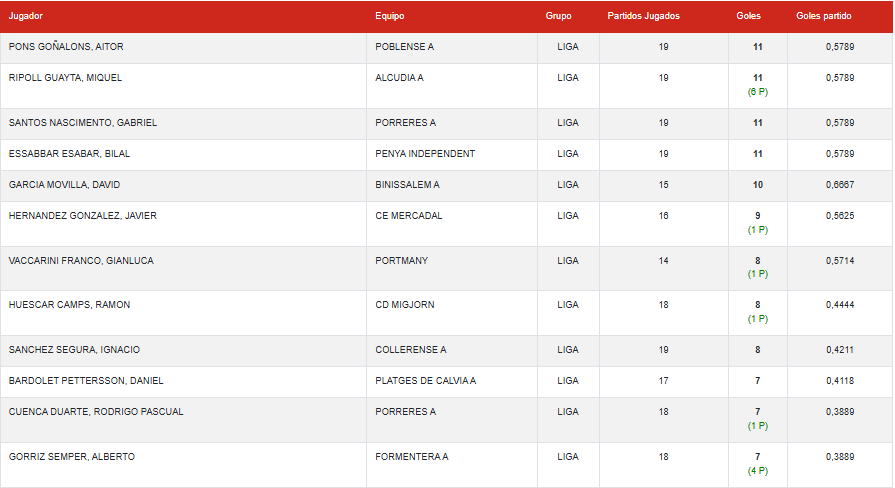Click the Goles column header
The height and width of the screenshot is (488, 895).
click(748, 16)
